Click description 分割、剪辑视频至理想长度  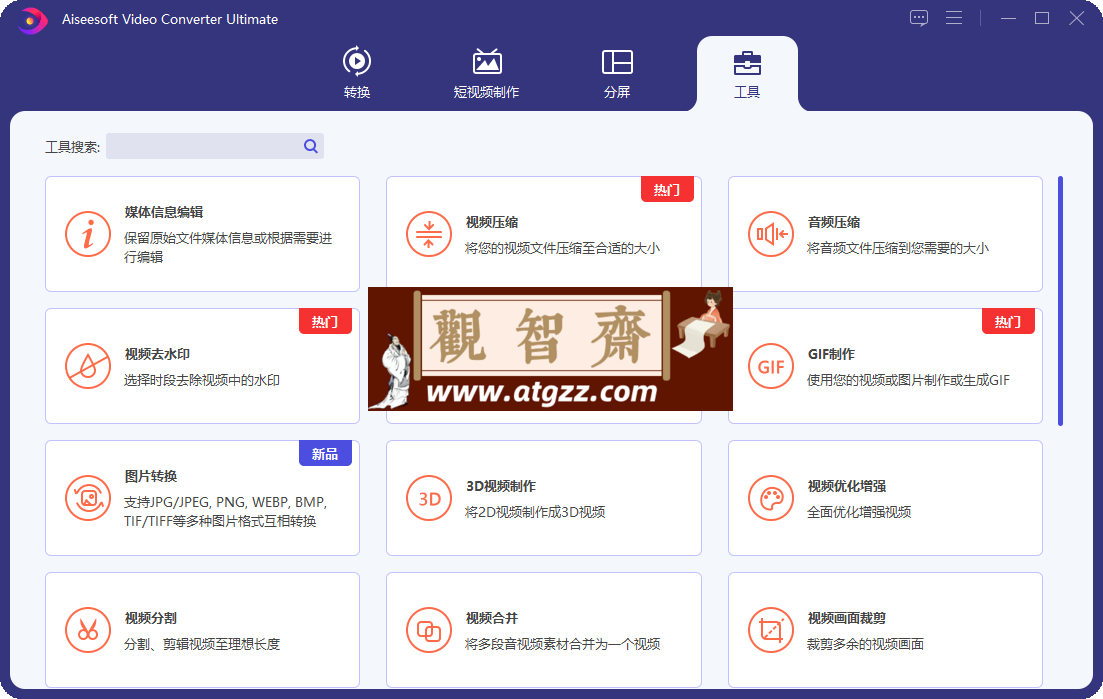coord(202,645)
